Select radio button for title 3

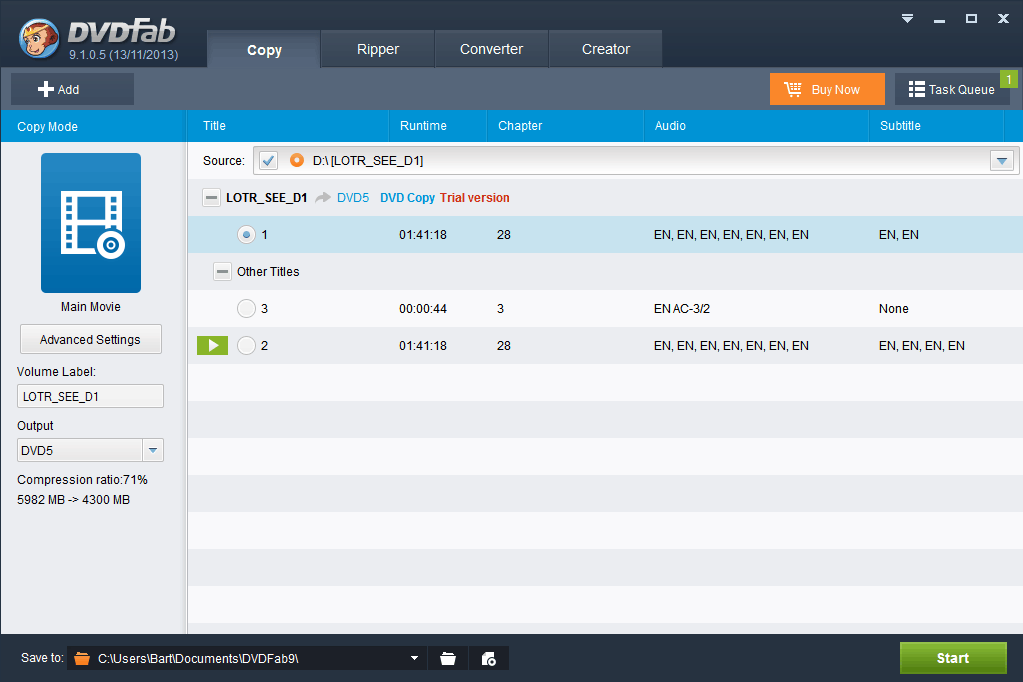[246, 308]
